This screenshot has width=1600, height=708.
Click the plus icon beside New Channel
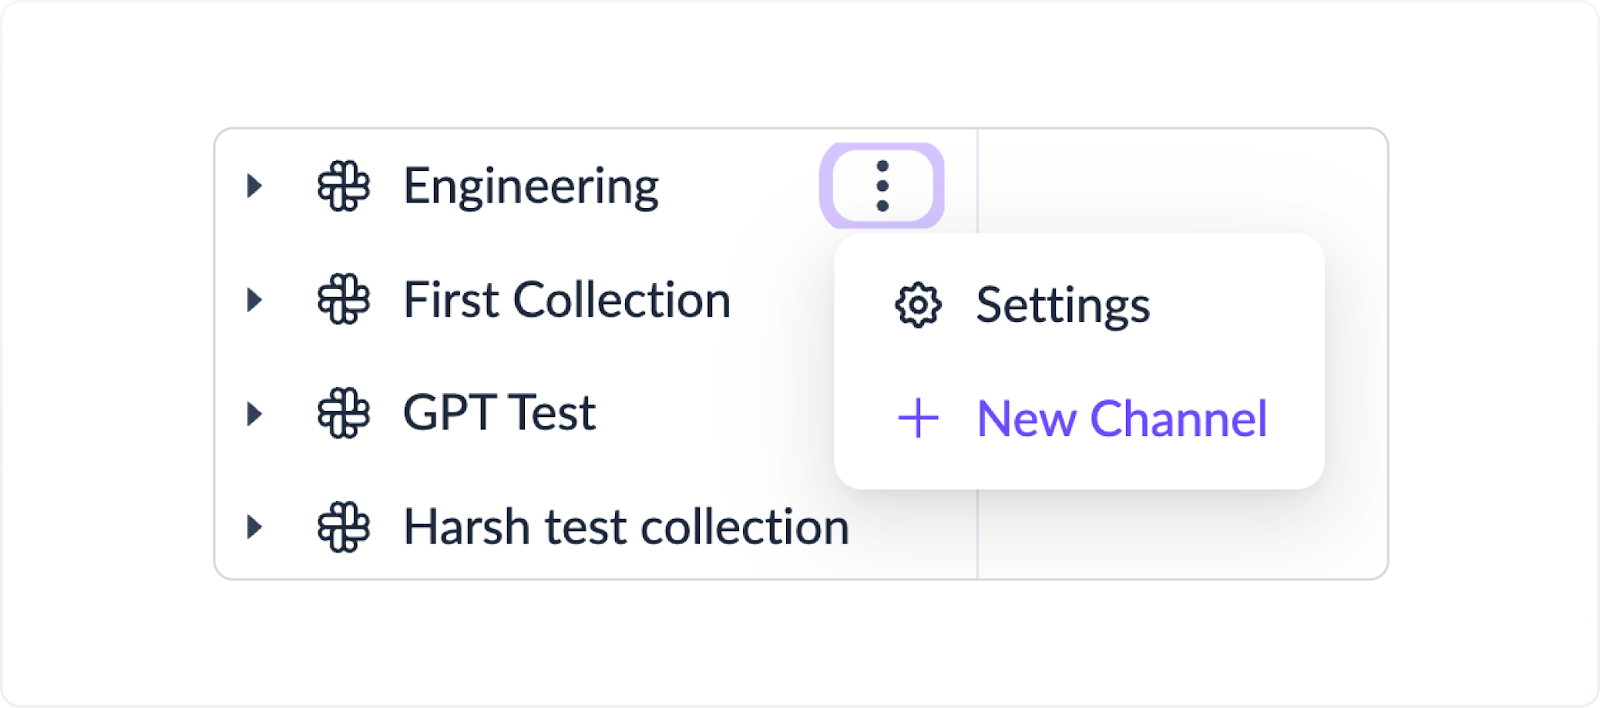[918, 418]
